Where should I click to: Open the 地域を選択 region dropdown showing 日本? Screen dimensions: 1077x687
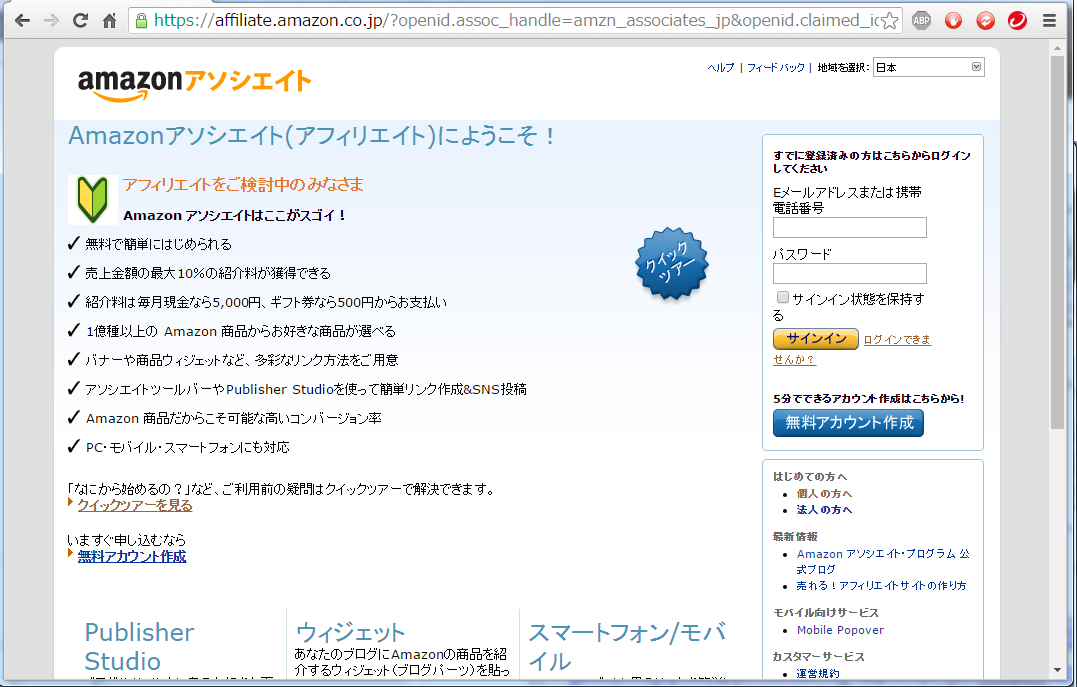[928, 67]
